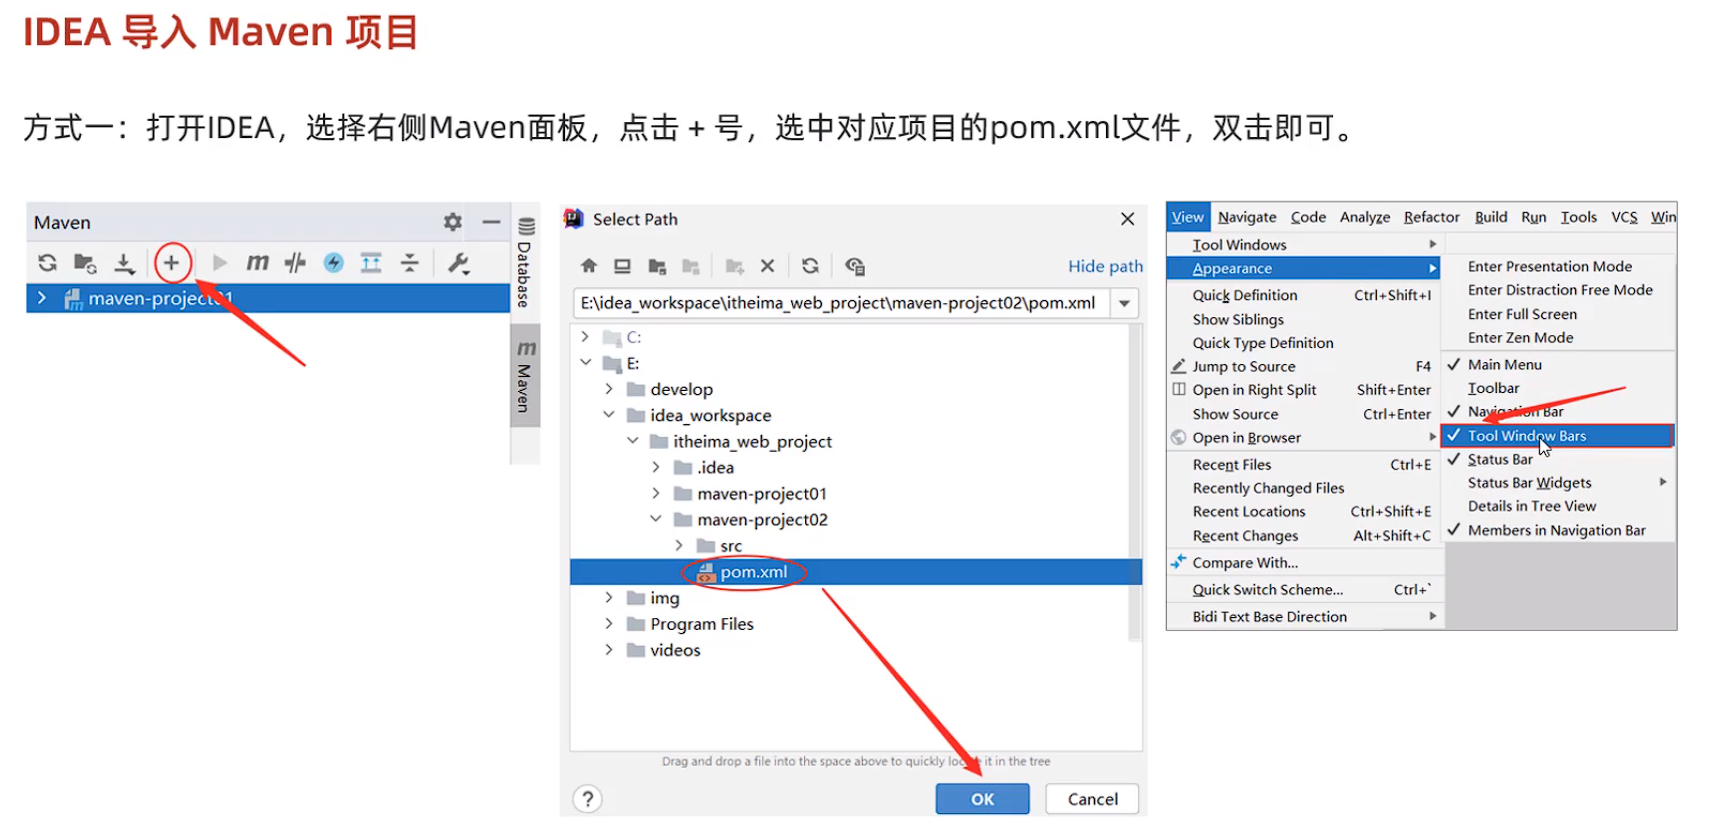Collapse the E: drive node
This screenshot has width=1714, height=831.
[585, 363]
